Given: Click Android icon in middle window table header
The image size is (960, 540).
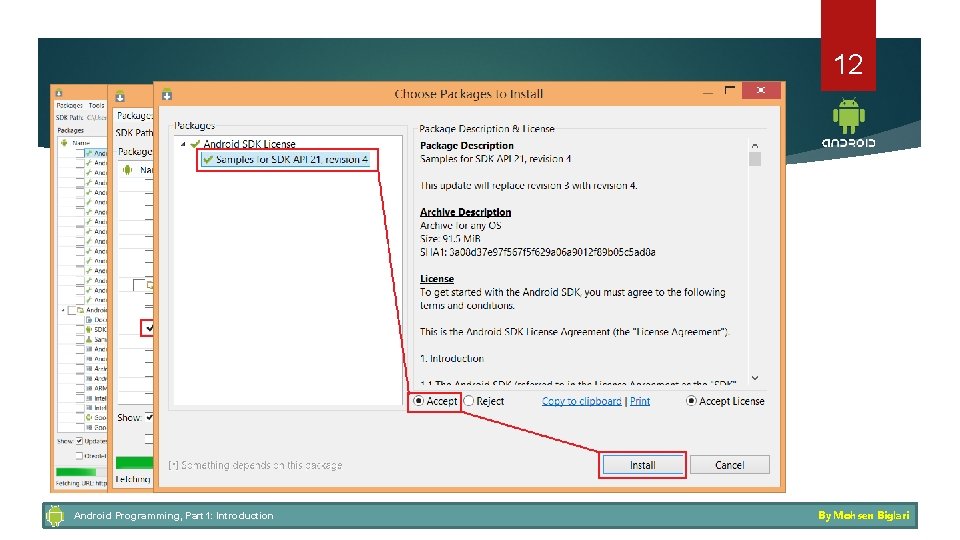Looking at the screenshot, I should click(127, 170).
